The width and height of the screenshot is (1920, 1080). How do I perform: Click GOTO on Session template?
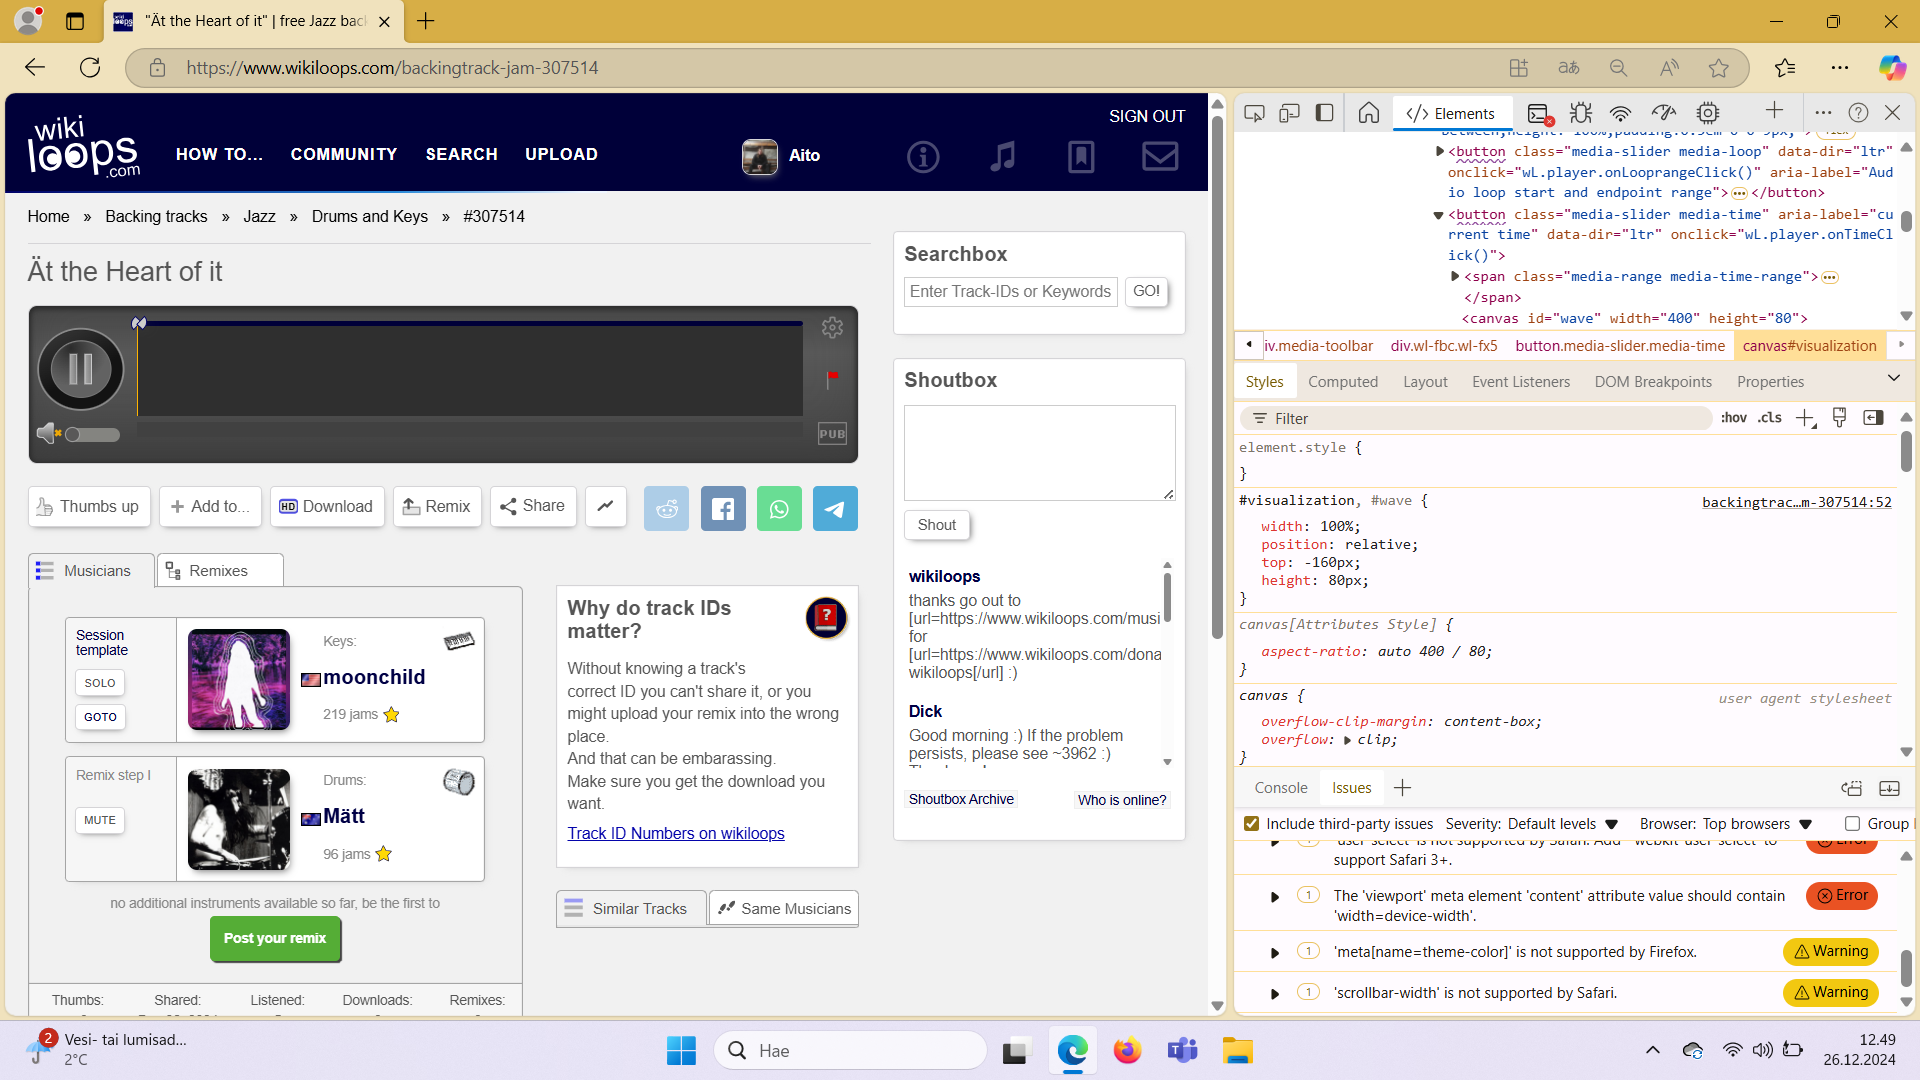tap(100, 717)
